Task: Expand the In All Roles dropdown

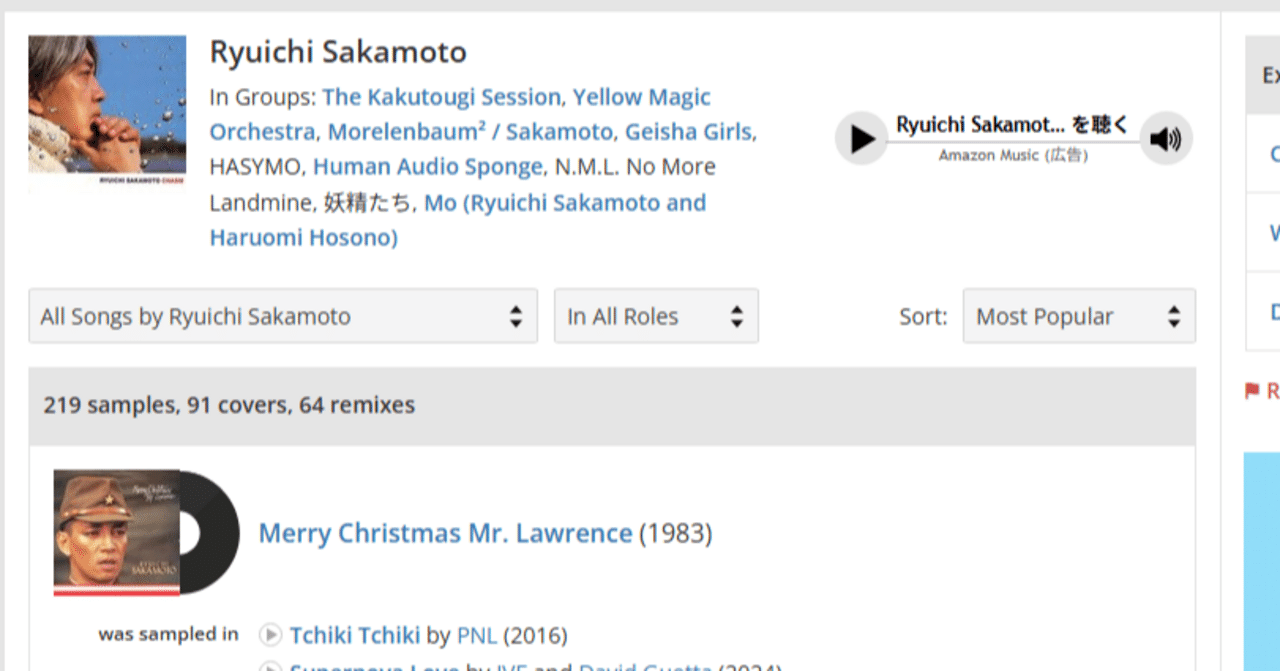Action: point(656,316)
